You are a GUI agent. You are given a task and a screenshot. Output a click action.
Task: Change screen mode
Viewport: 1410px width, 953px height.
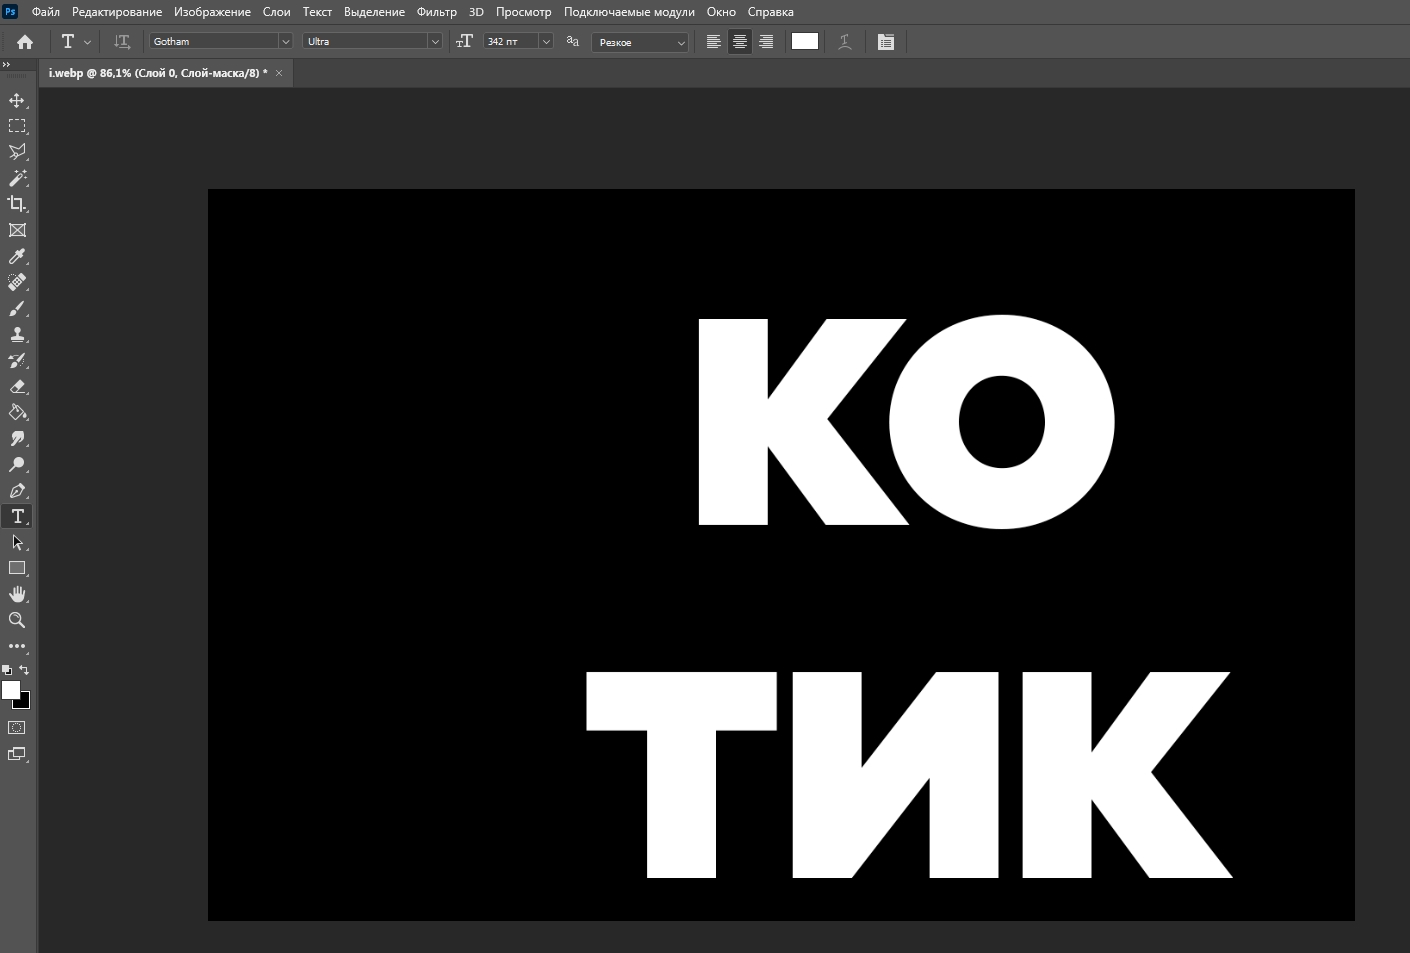point(17,754)
